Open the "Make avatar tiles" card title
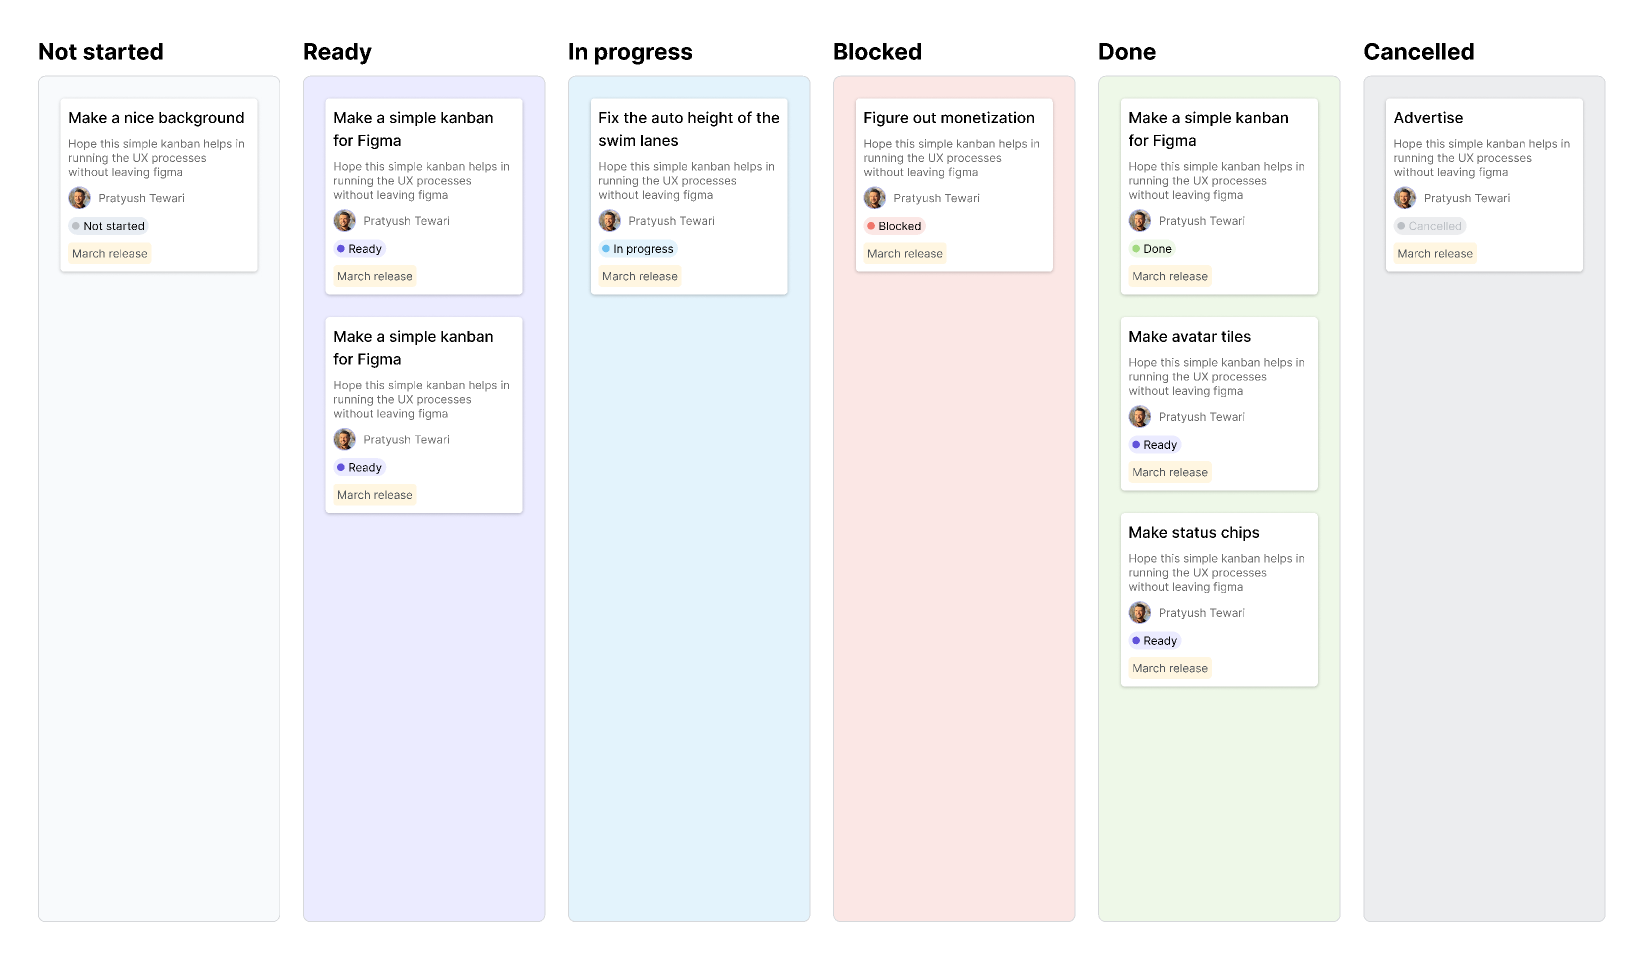The height and width of the screenshot is (960, 1644). 1189,337
